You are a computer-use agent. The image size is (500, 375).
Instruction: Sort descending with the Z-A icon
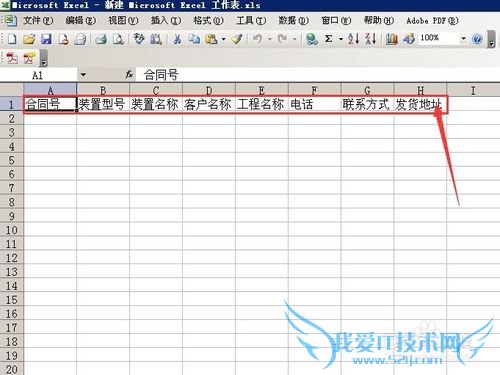371,39
